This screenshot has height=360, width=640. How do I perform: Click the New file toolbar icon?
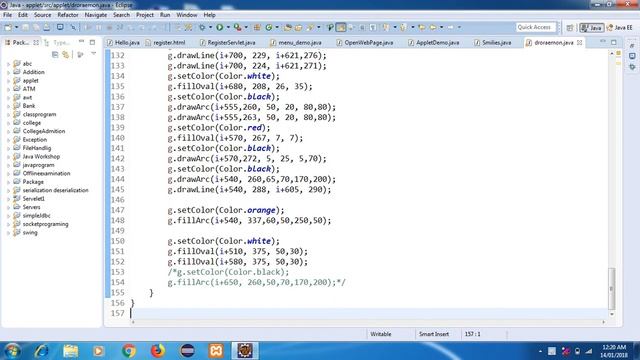click(x=8, y=27)
